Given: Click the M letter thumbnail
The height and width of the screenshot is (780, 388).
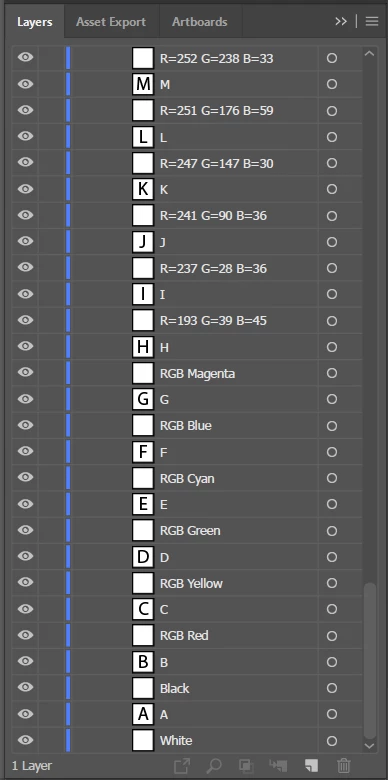Looking at the screenshot, I should pyautogui.click(x=143, y=85).
